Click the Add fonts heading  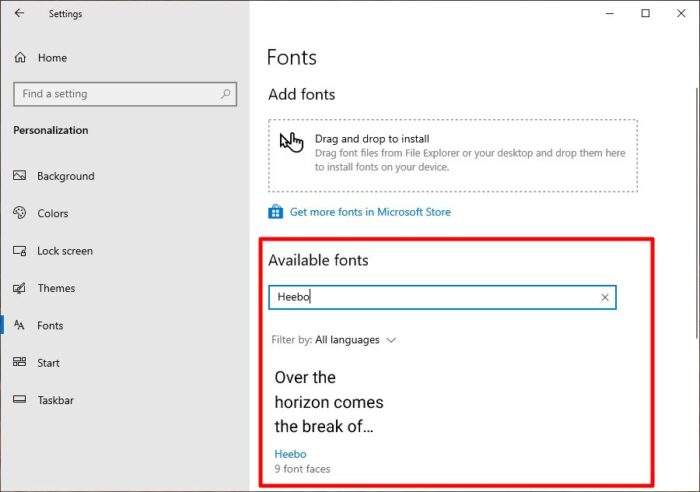(302, 94)
